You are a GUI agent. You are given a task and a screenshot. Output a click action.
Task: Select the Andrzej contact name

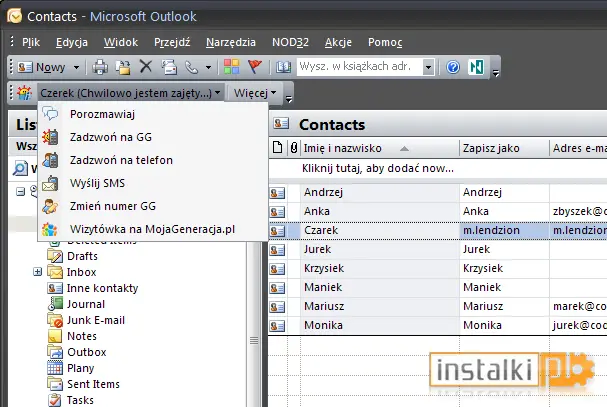(323, 192)
